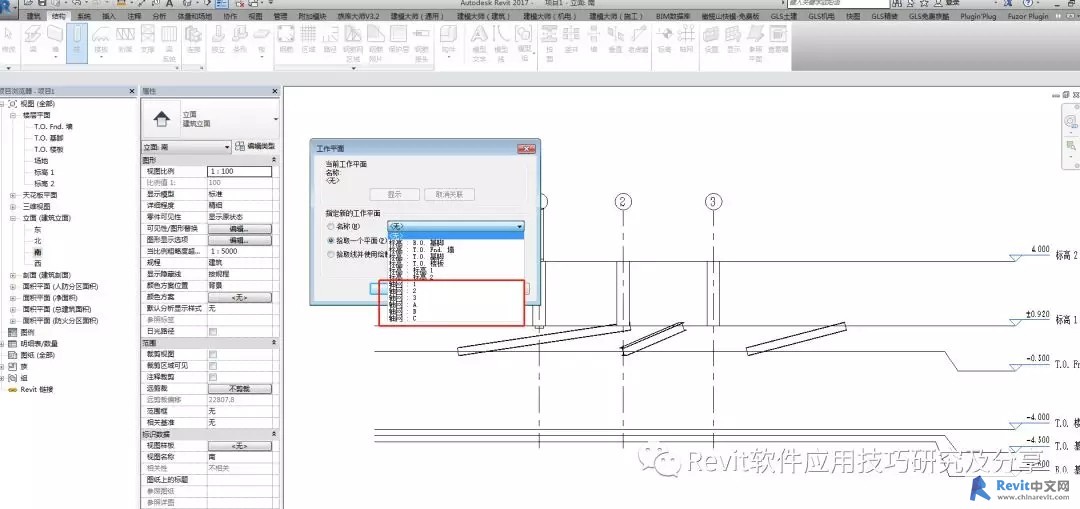Select the Brace (支撑) tool
The image size is (1080, 509).
pos(147,39)
